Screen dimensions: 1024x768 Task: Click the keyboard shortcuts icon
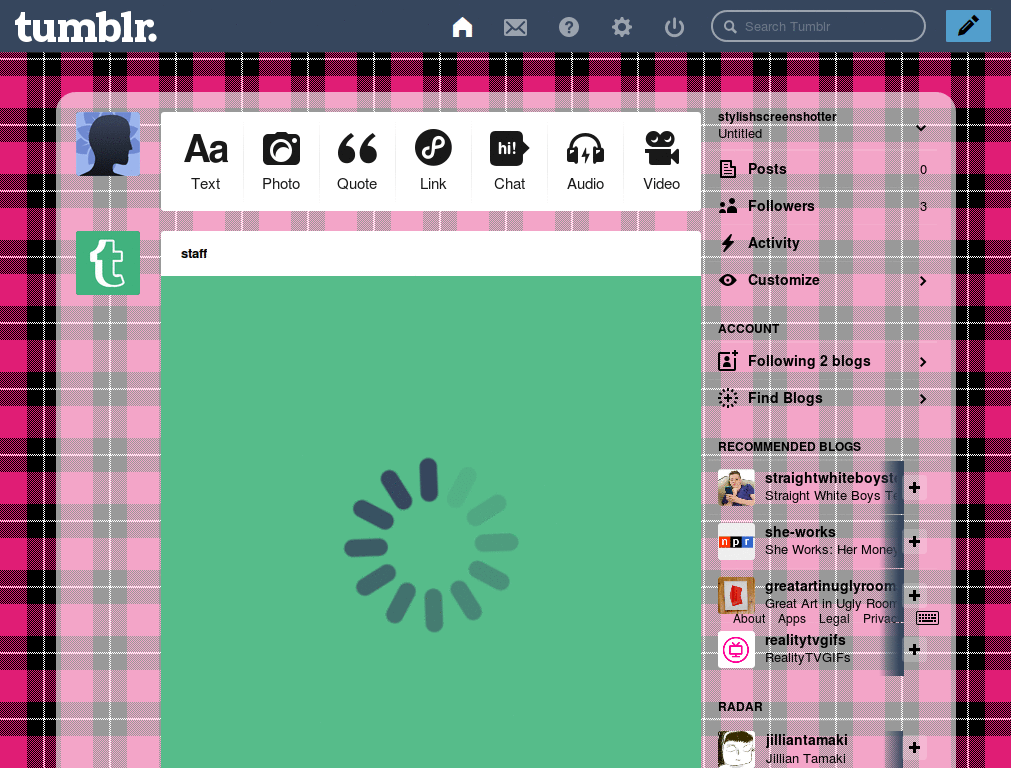(x=927, y=618)
